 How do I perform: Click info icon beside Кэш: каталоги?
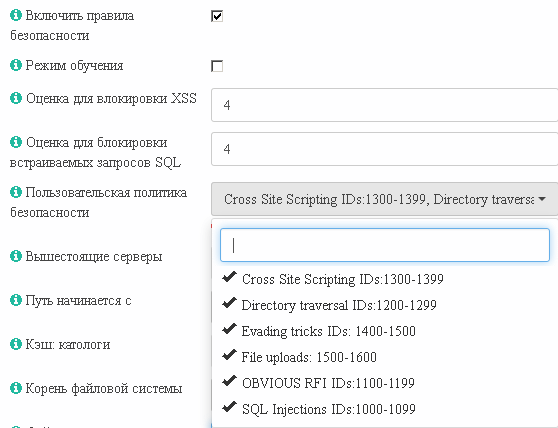16,344
